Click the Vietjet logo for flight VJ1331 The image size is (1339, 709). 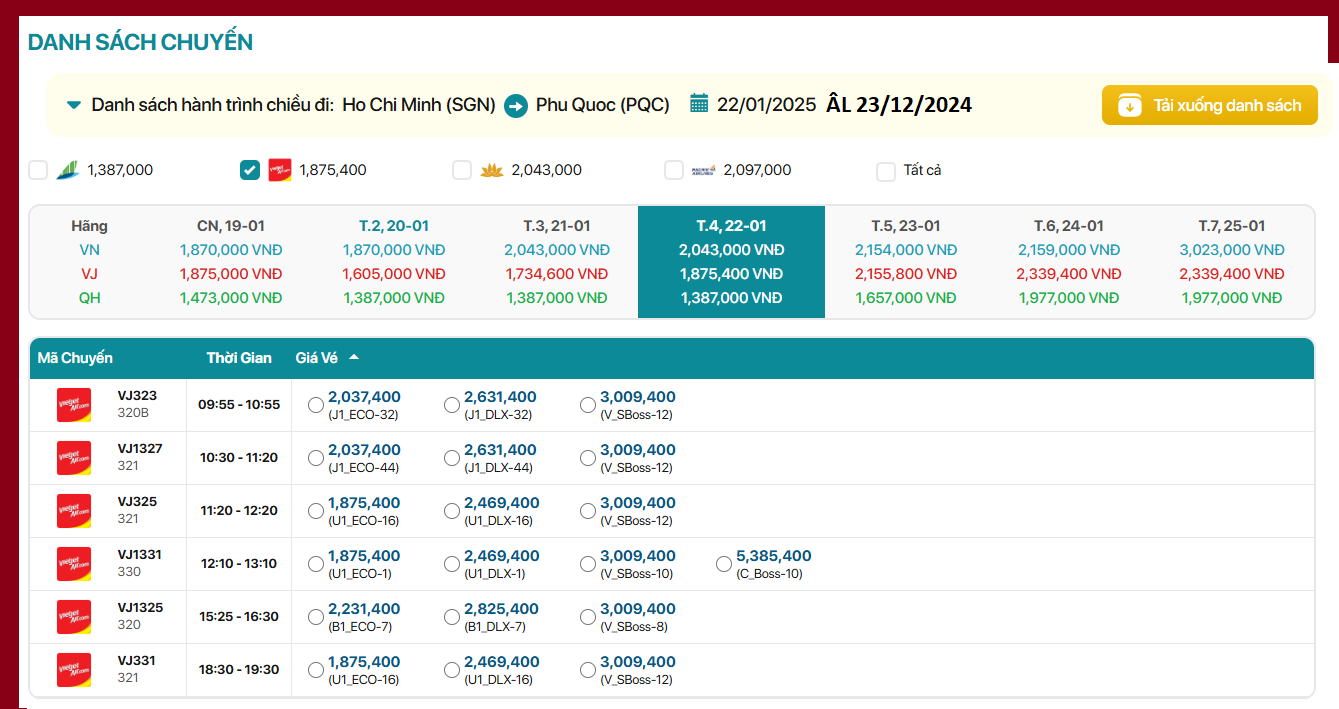point(74,564)
